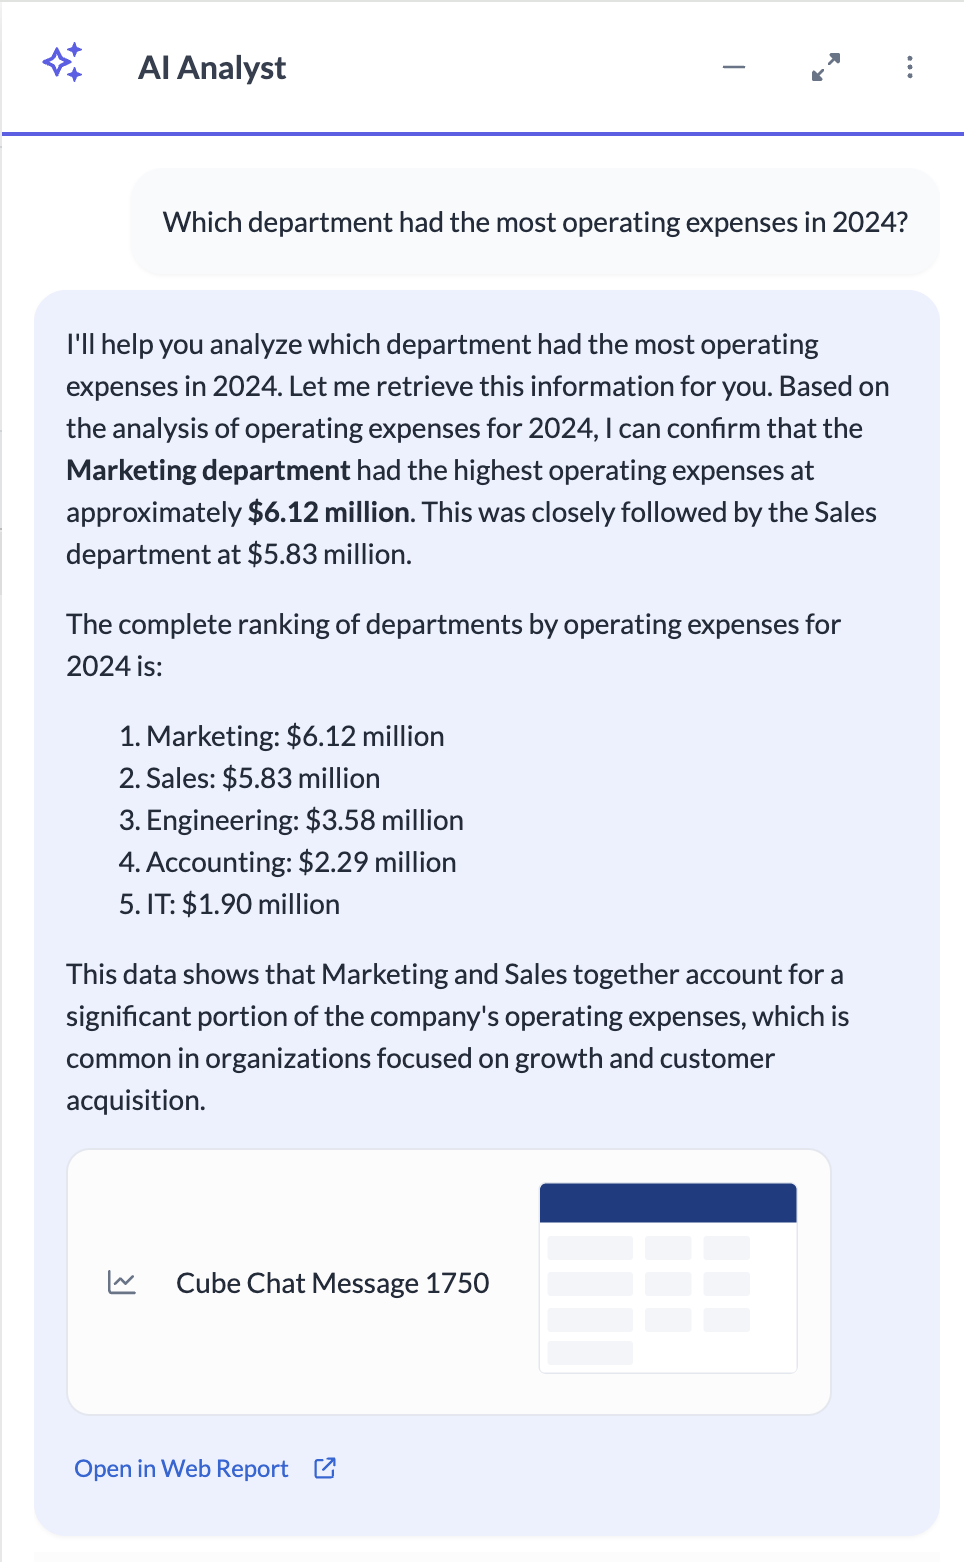Viewport: 964px width, 1562px height.
Task: Click the line chart icon in the card
Action: (122, 1282)
